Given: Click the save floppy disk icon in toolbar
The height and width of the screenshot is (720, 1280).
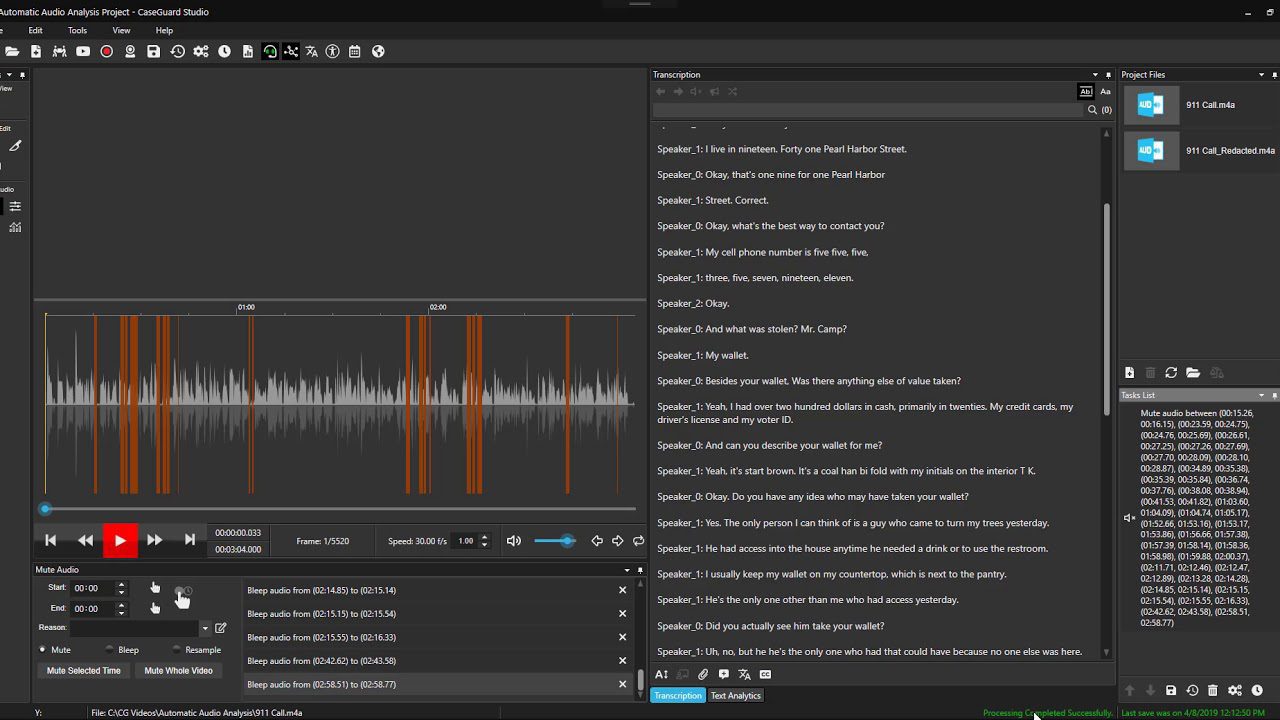Looking at the screenshot, I should (153, 52).
